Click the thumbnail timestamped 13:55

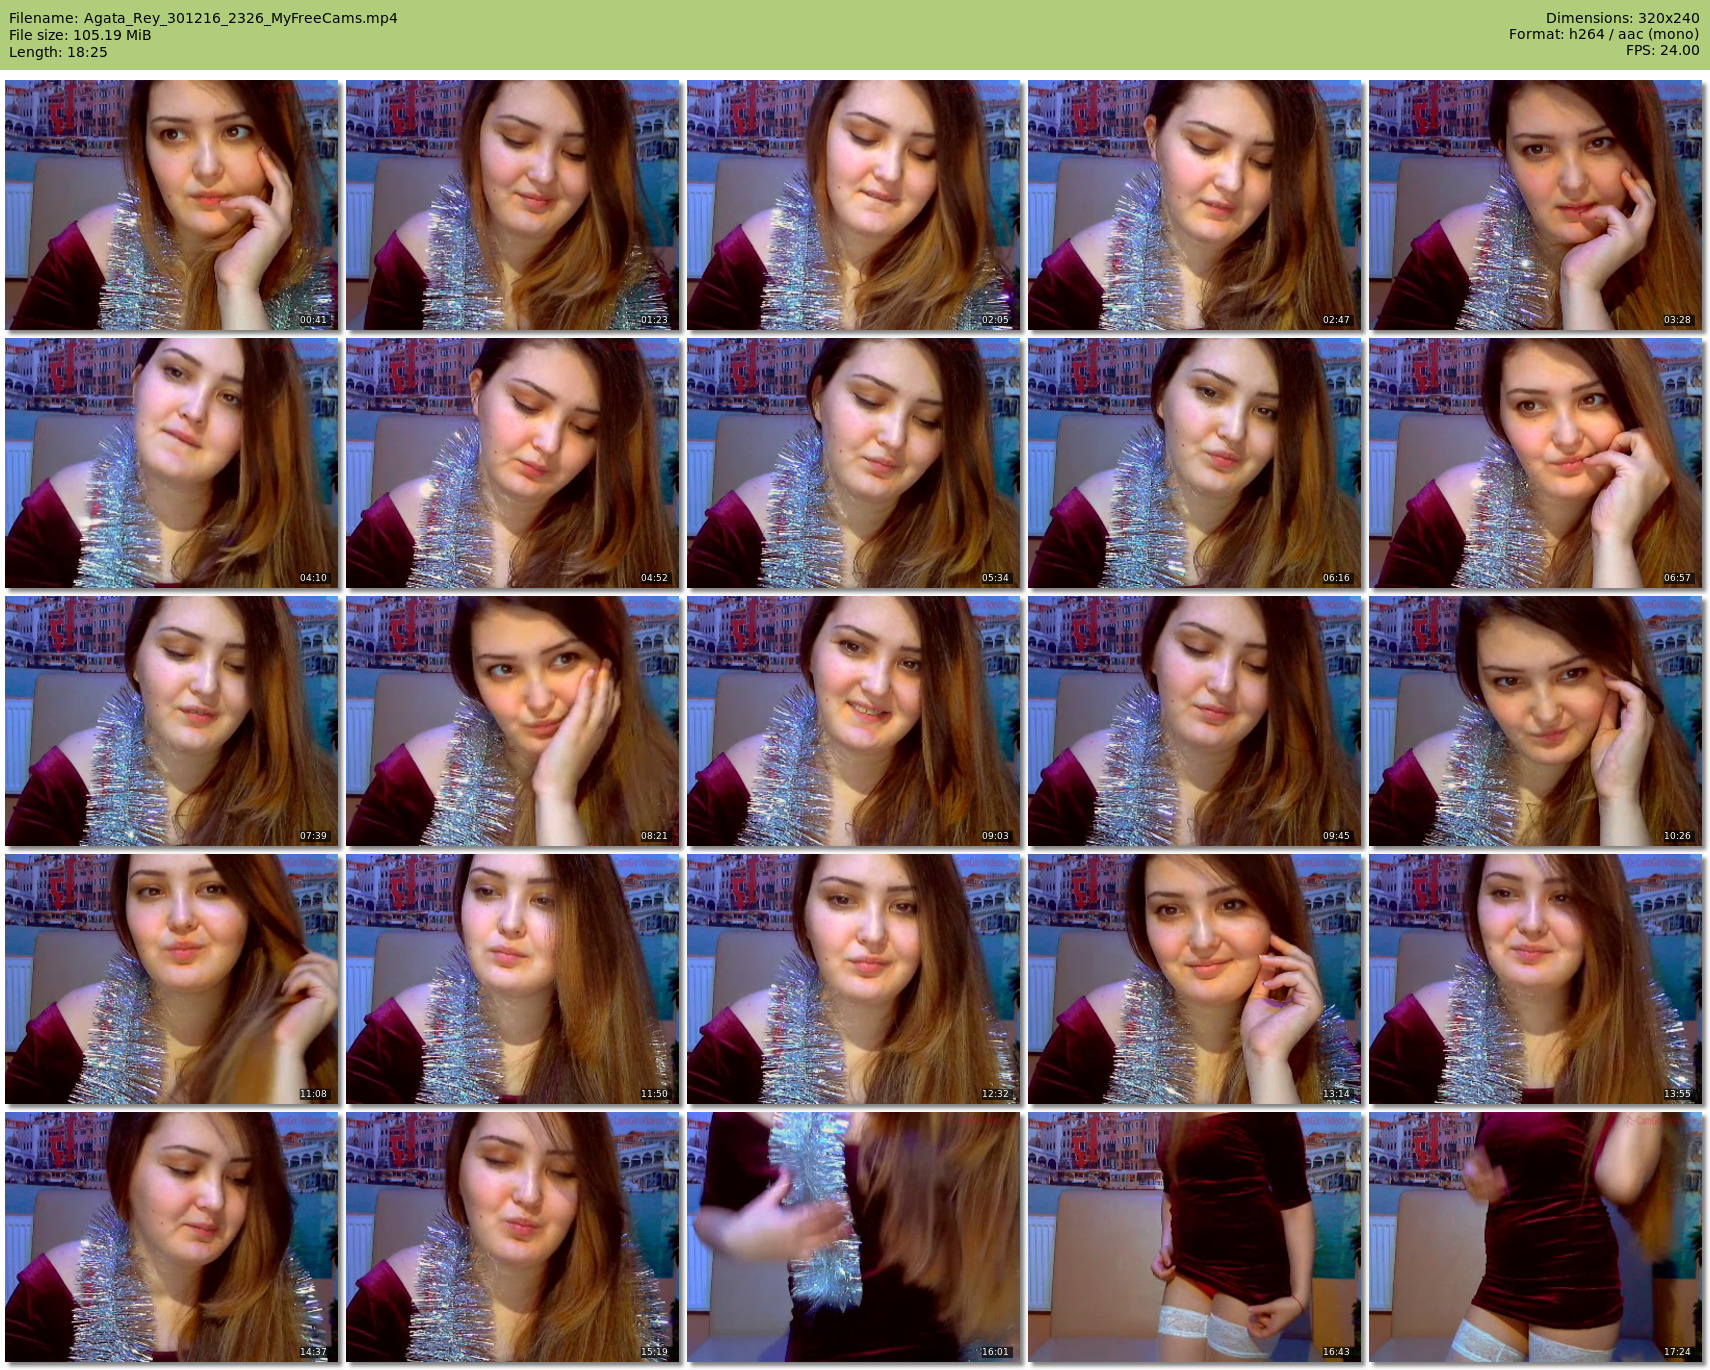[1535, 979]
